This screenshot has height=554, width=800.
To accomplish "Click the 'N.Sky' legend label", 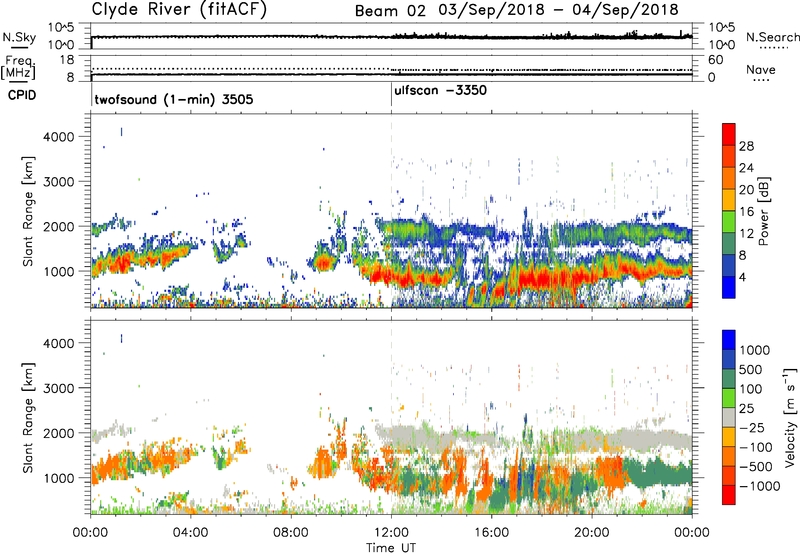I will click(19, 37).
